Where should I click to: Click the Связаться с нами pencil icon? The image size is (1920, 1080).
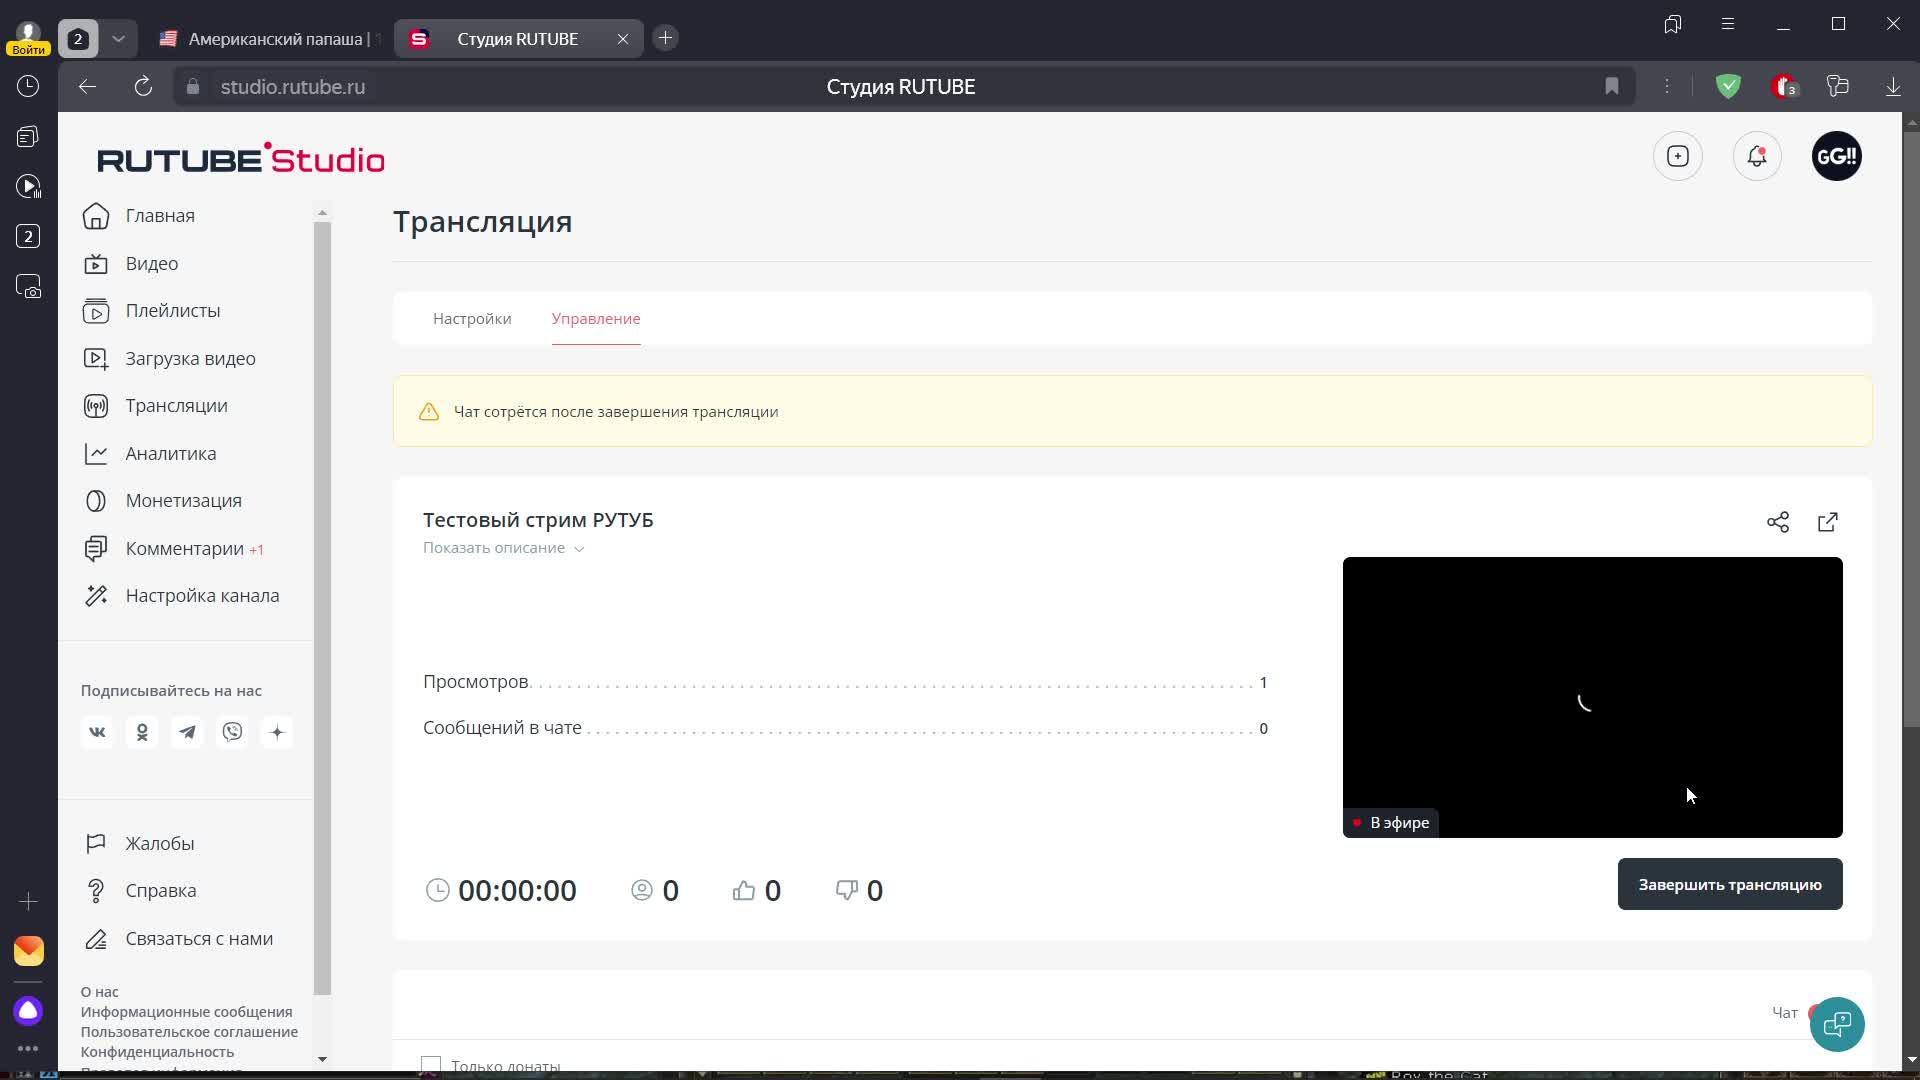[96, 939]
